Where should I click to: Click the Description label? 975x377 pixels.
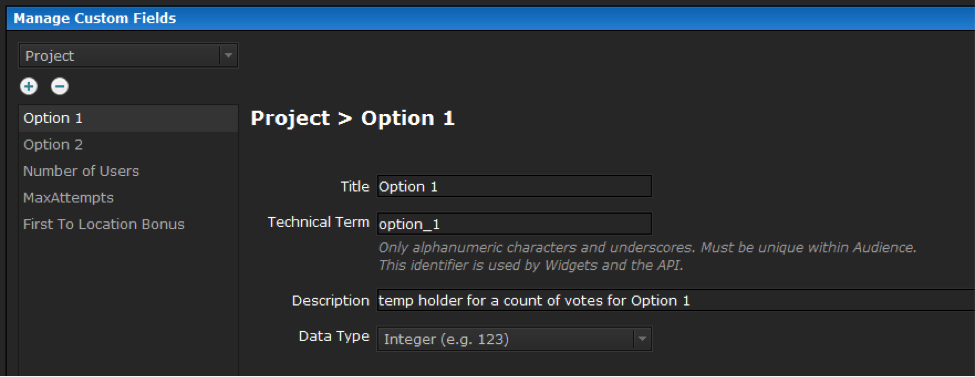click(331, 300)
